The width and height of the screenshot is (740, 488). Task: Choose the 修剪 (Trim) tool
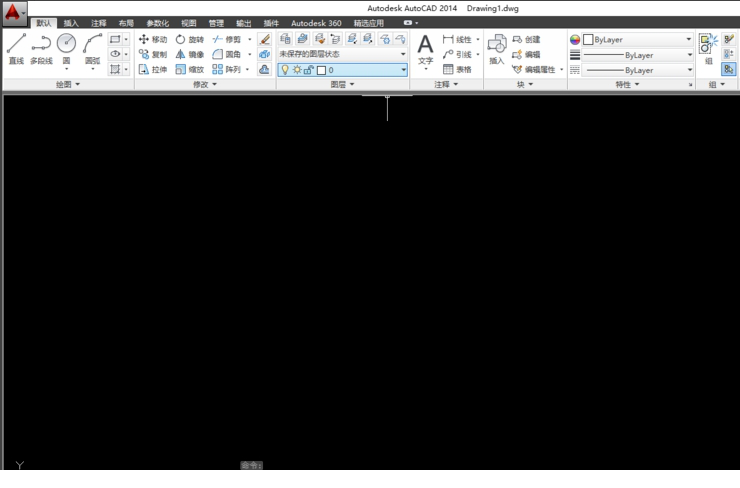coord(227,39)
